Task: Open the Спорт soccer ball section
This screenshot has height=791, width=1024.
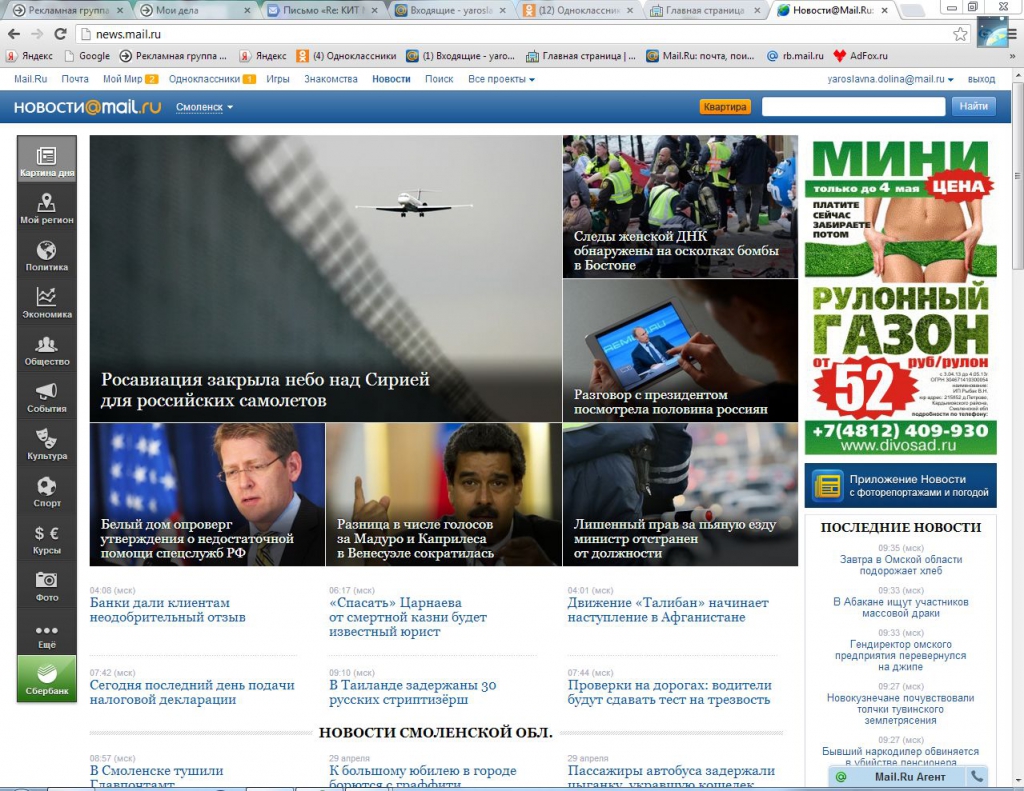Action: tap(46, 491)
